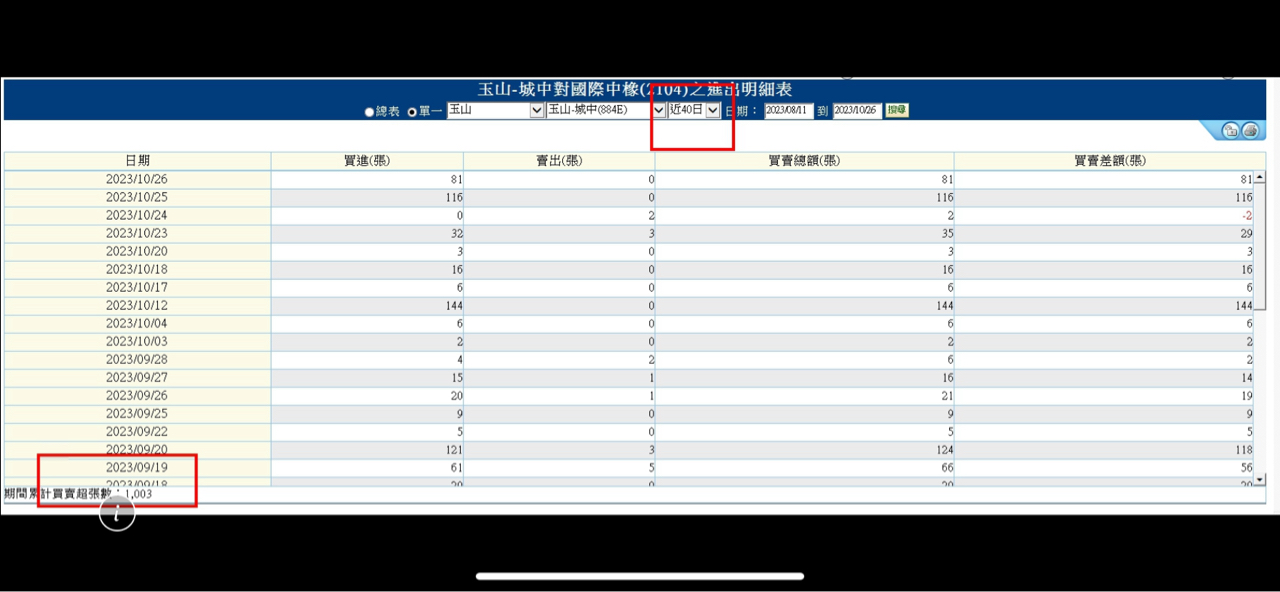The image size is (1280, 592).
Task: Click the 買進 value 121 in 2023/09/20 row
Action: (x=454, y=450)
